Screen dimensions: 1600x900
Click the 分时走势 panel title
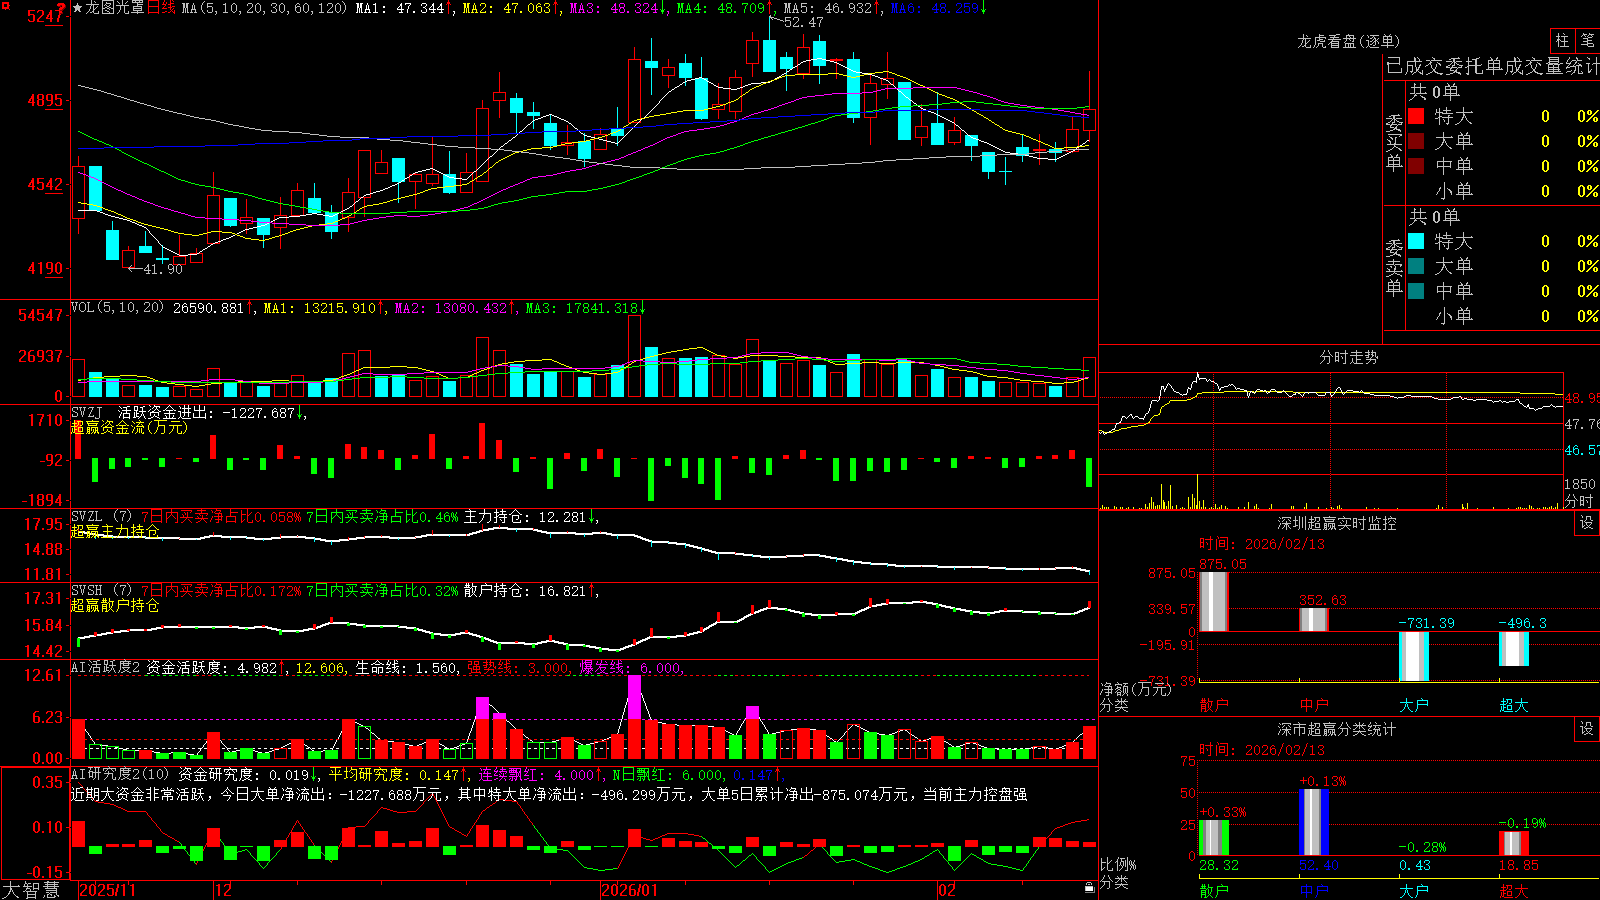(1348, 357)
